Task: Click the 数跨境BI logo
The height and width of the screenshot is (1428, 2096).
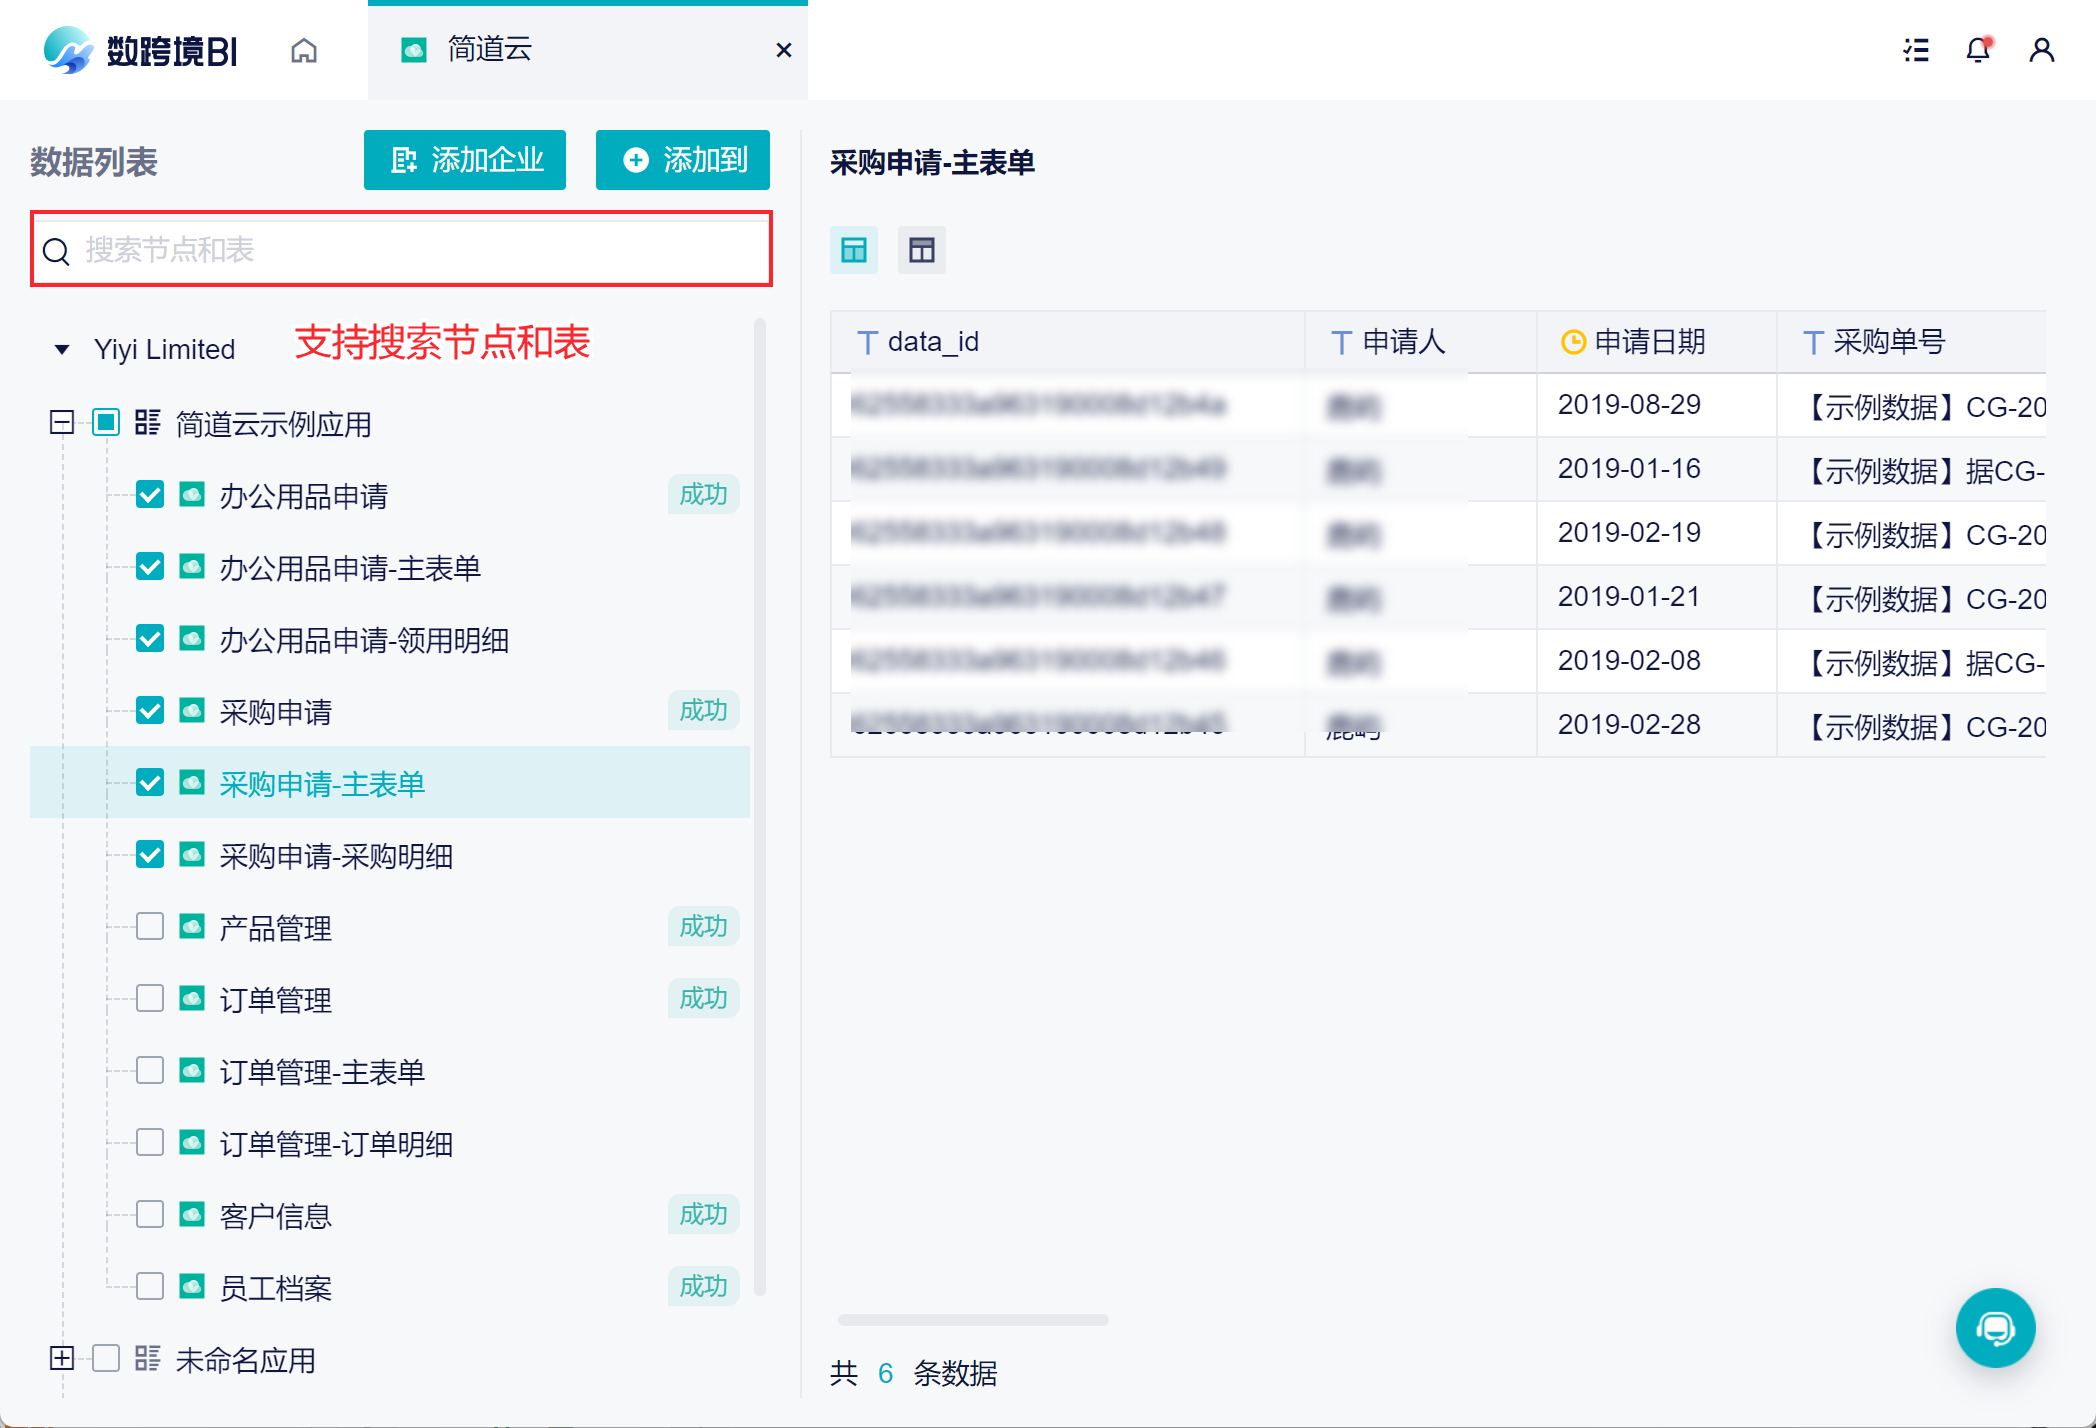Action: tap(140, 50)
